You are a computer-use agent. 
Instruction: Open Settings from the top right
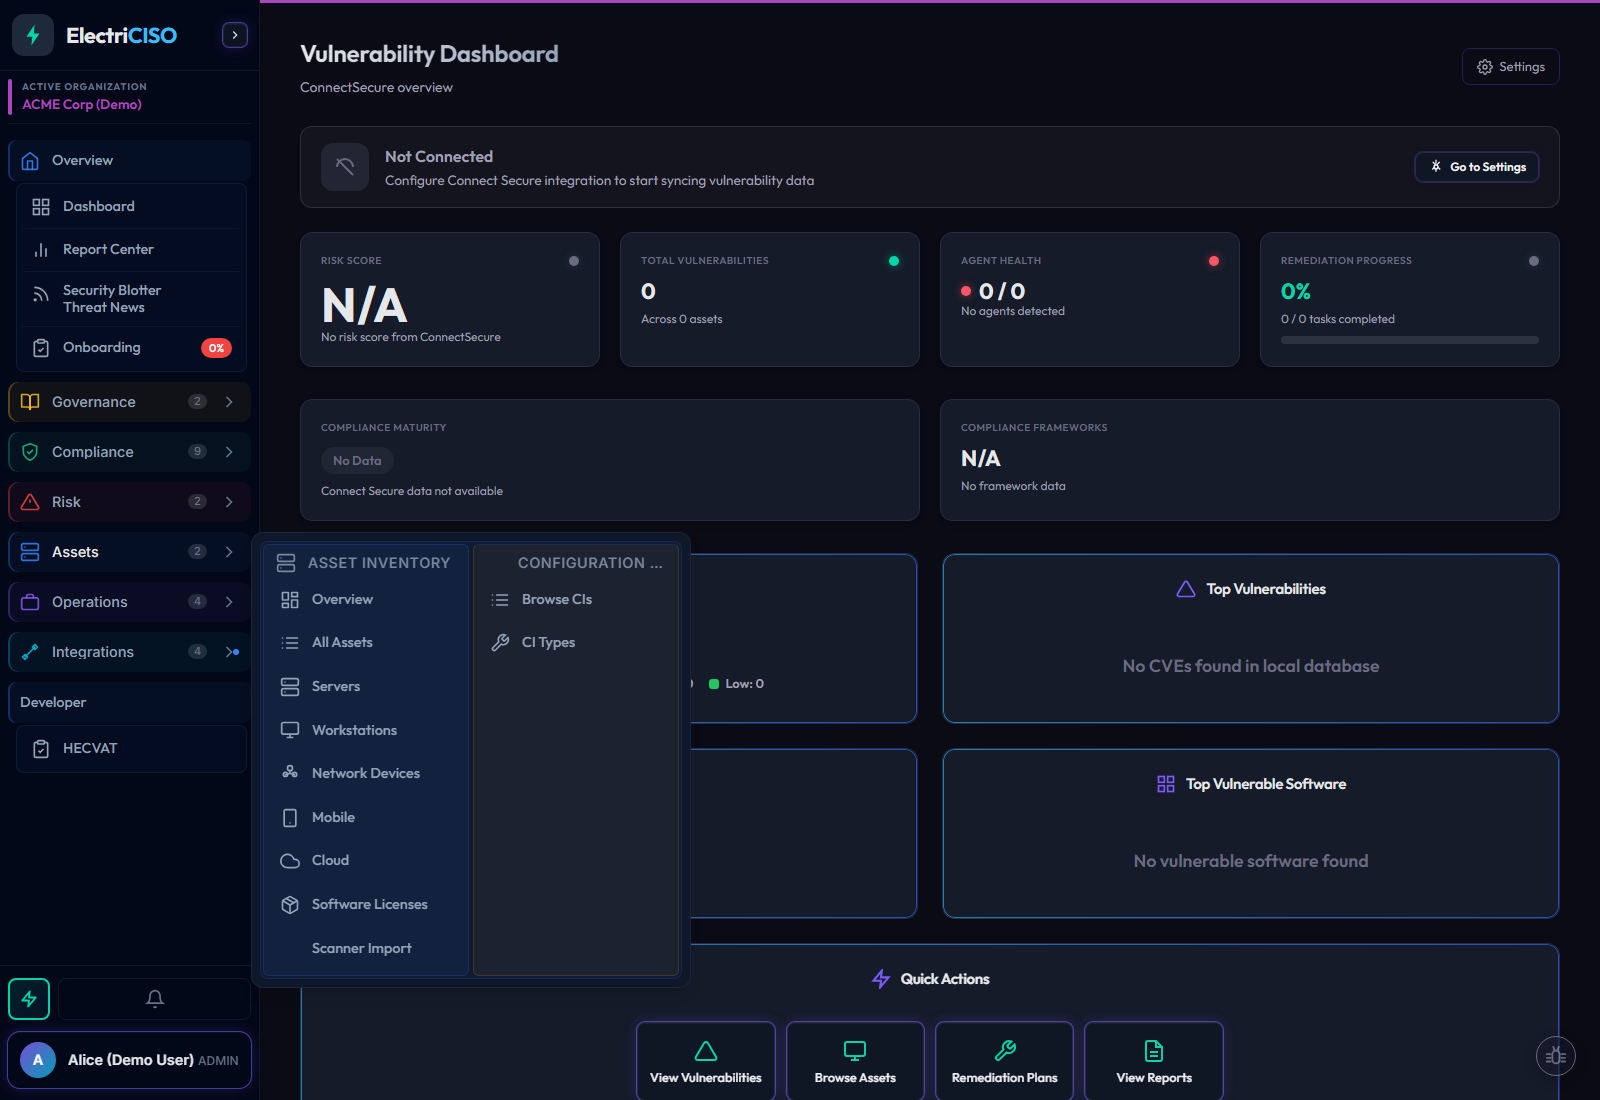[1510, 66]
